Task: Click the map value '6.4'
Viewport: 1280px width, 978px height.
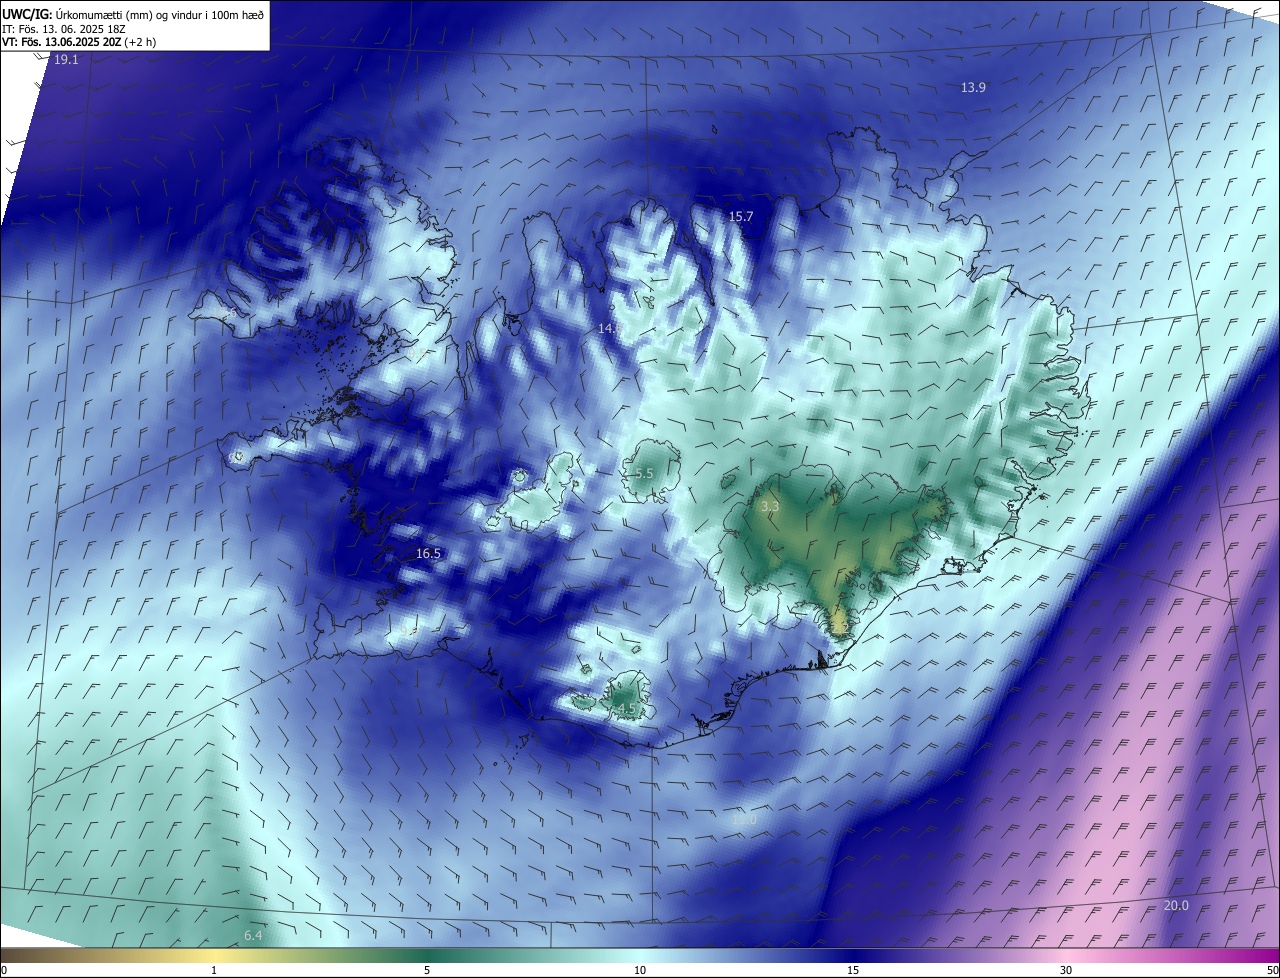Action: coord(253,936)
